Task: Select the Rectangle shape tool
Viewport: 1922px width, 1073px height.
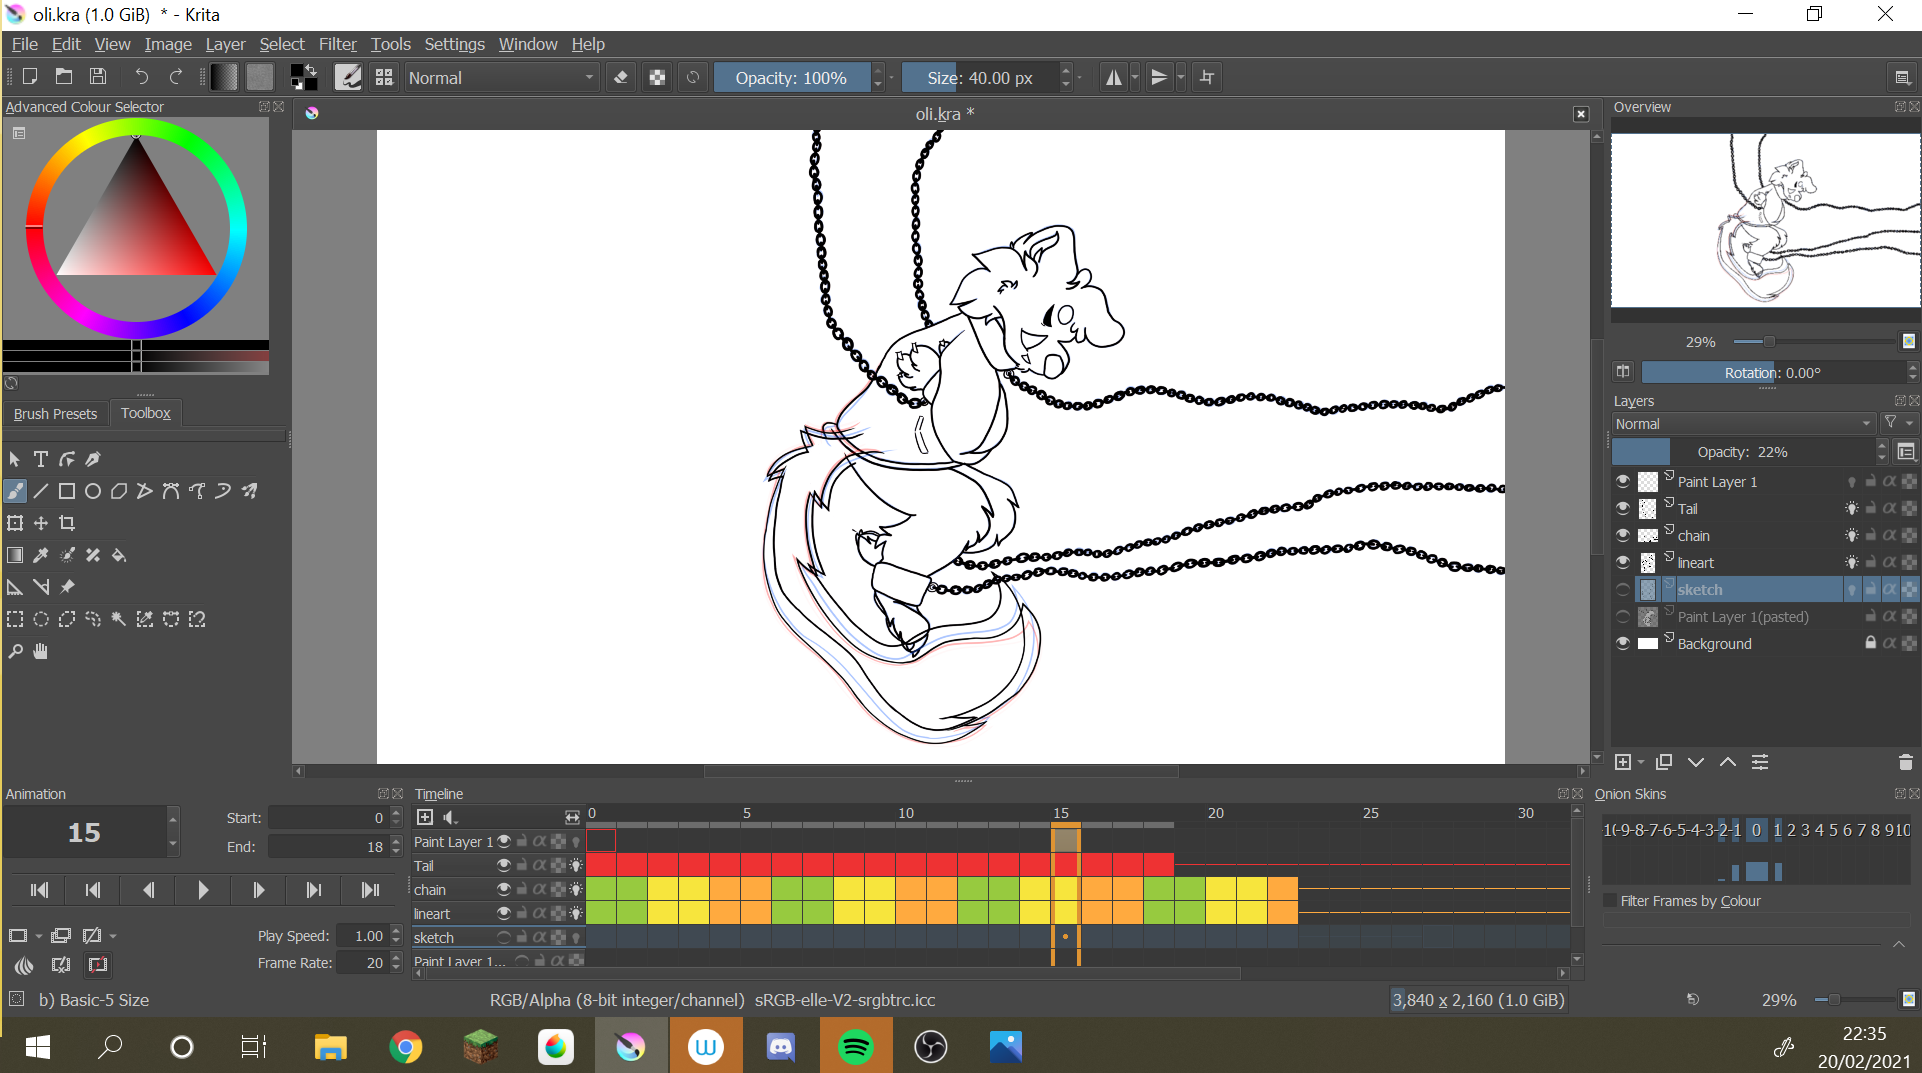Action: click(x=67, y=491)
